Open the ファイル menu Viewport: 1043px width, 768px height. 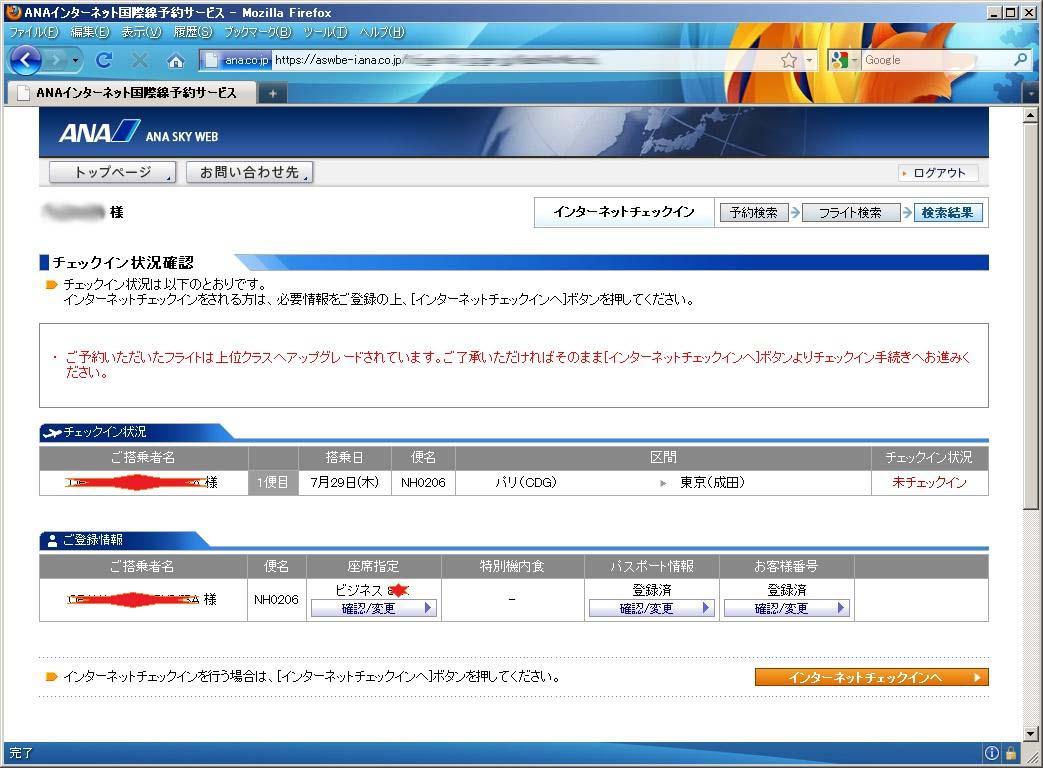pos(33,32)
